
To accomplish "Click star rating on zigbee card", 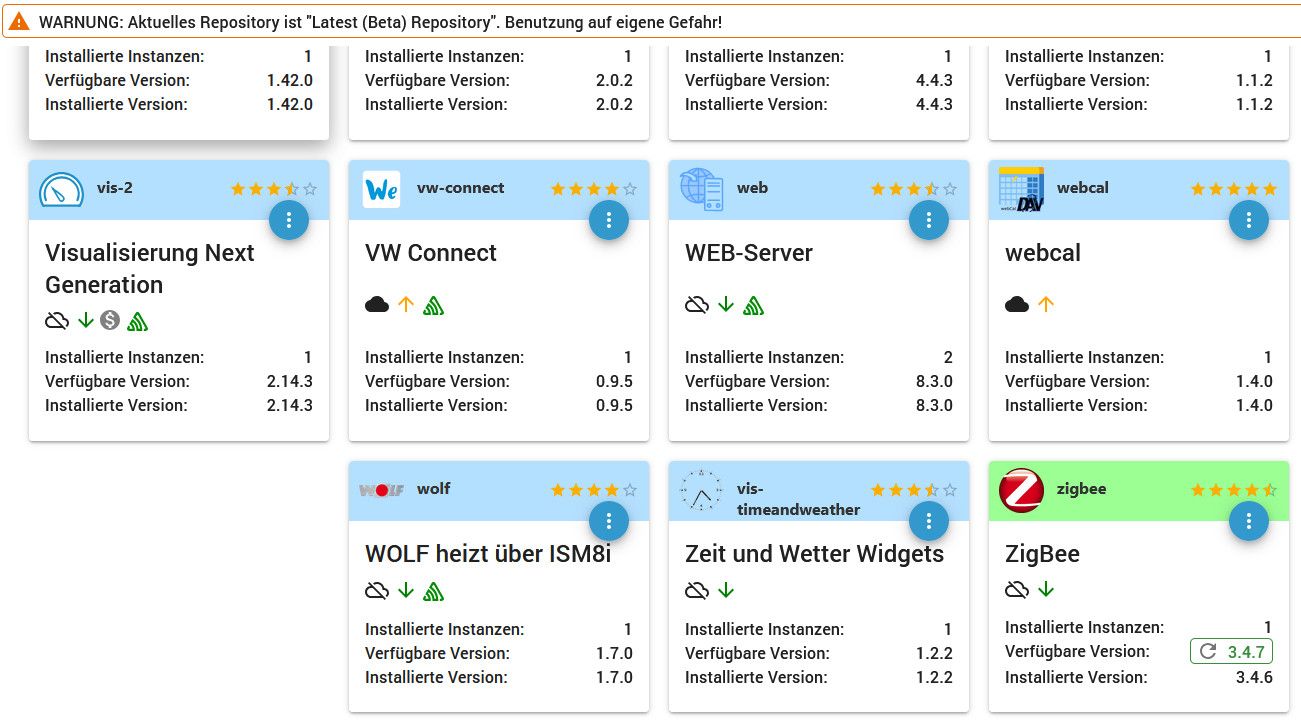I will (x=1234, y=490).
